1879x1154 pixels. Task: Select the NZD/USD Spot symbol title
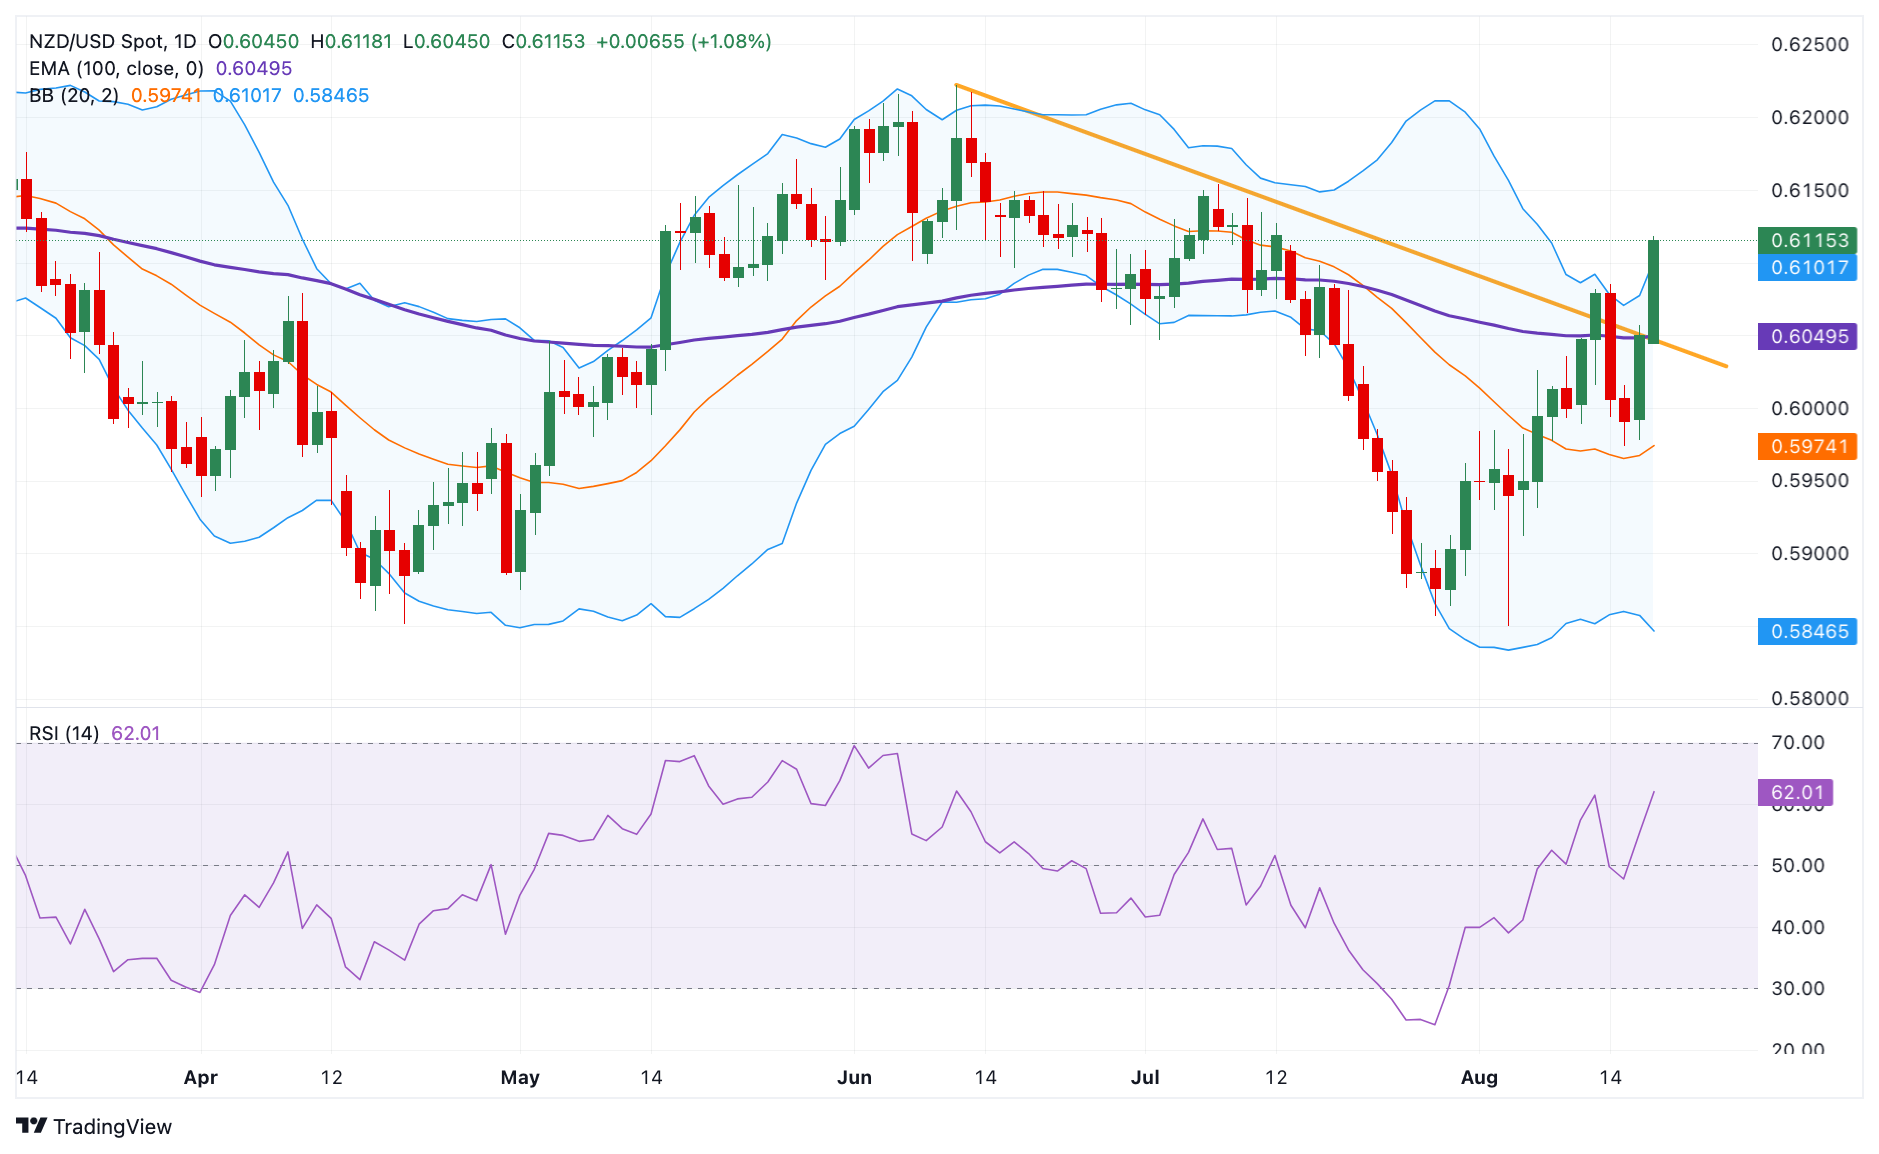(x=112, y=41)
